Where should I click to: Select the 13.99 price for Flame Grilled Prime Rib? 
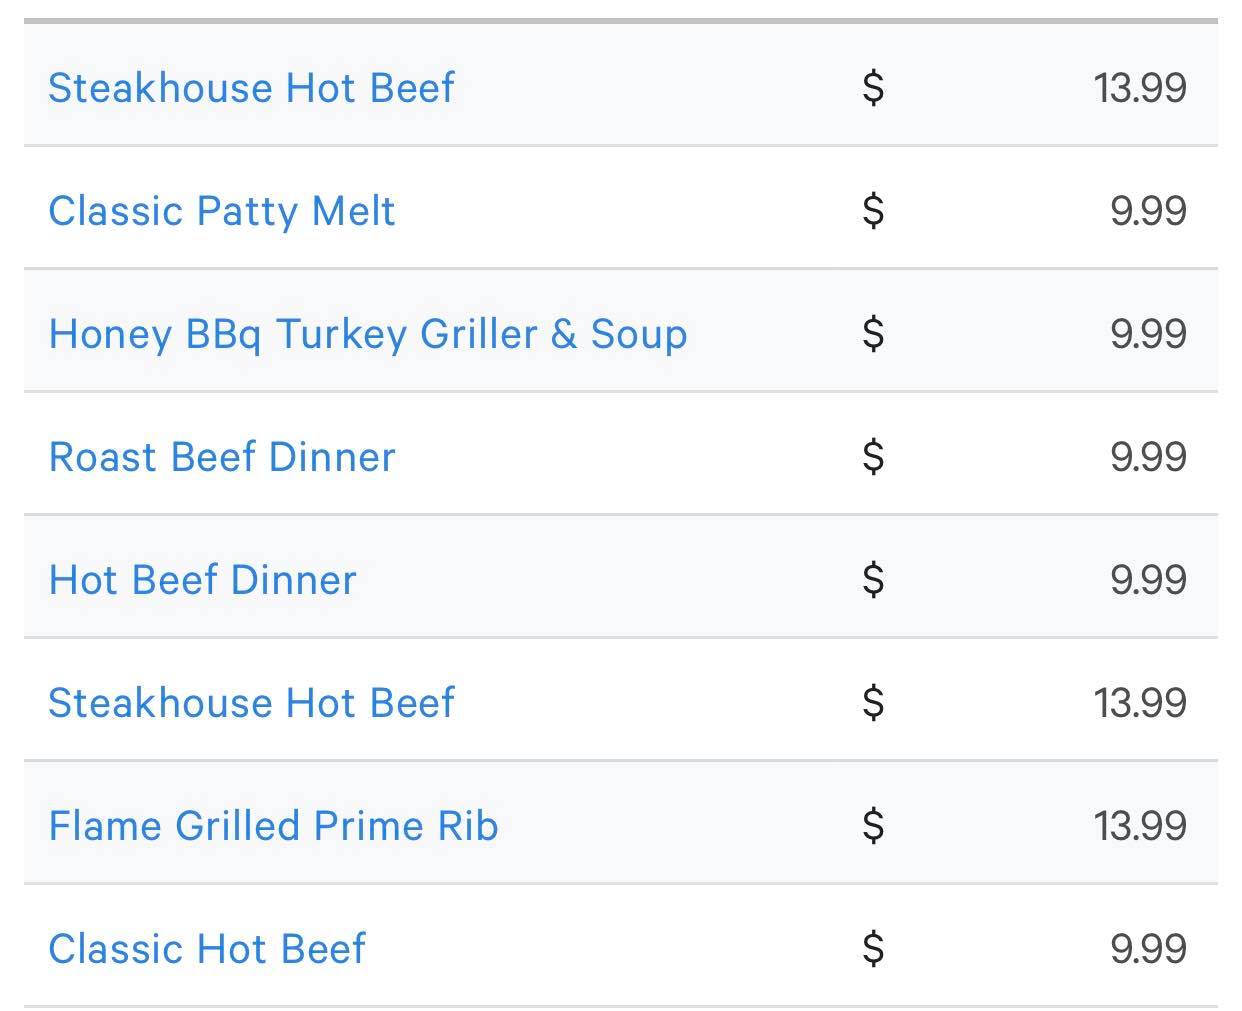(1140, 826)
